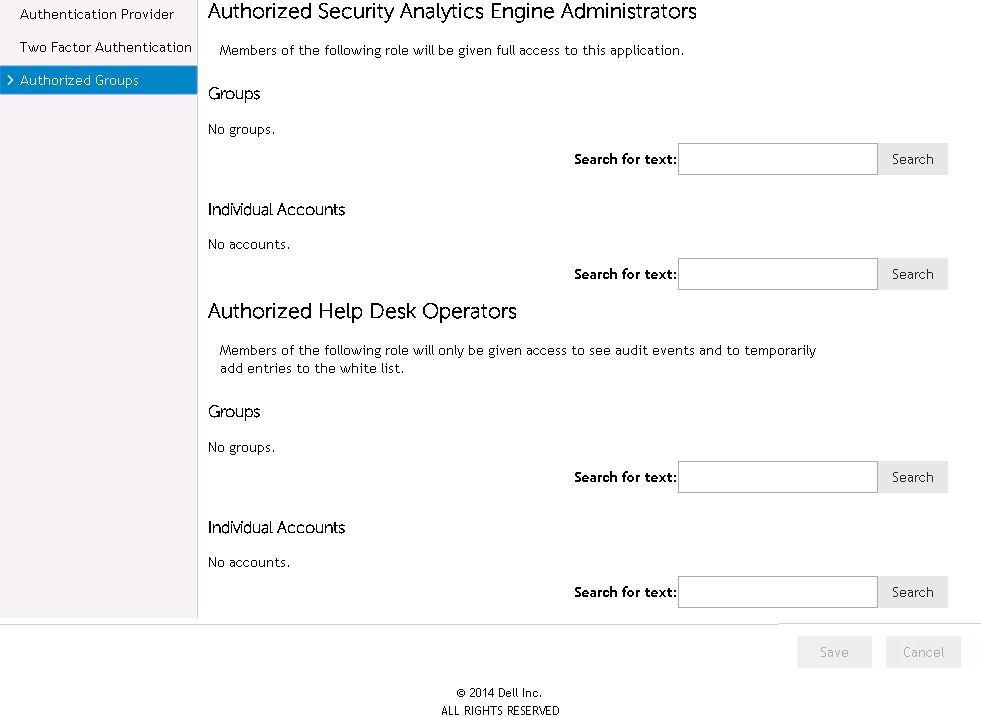
Task: Click the Cancel button
Action: pos(923,652)
